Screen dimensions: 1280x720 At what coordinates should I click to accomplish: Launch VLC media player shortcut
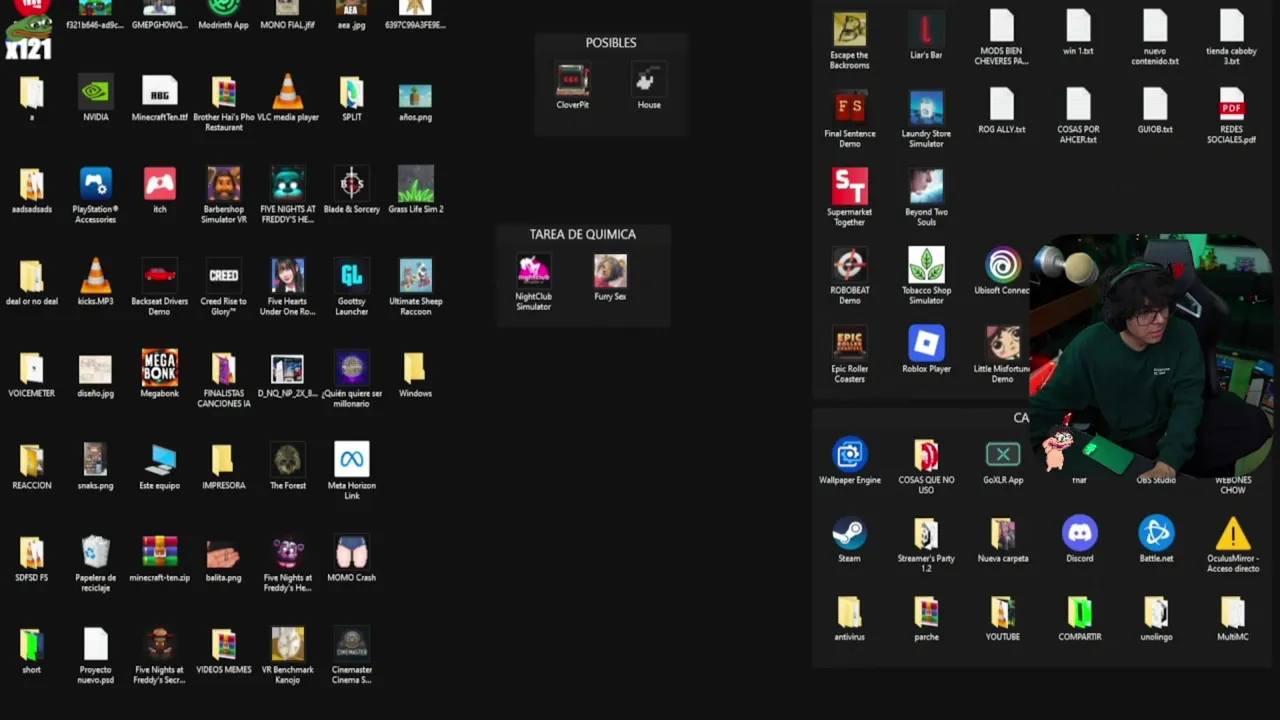288,94
